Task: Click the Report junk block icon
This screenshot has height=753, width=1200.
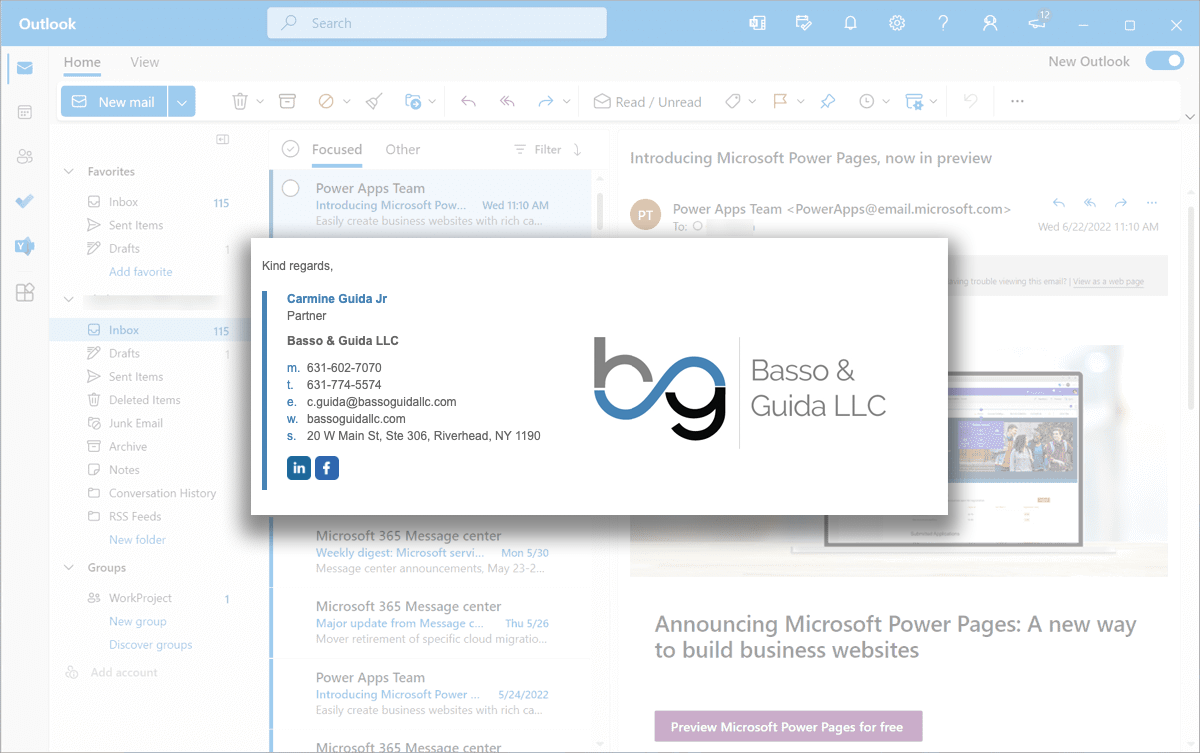Action: 326,101
